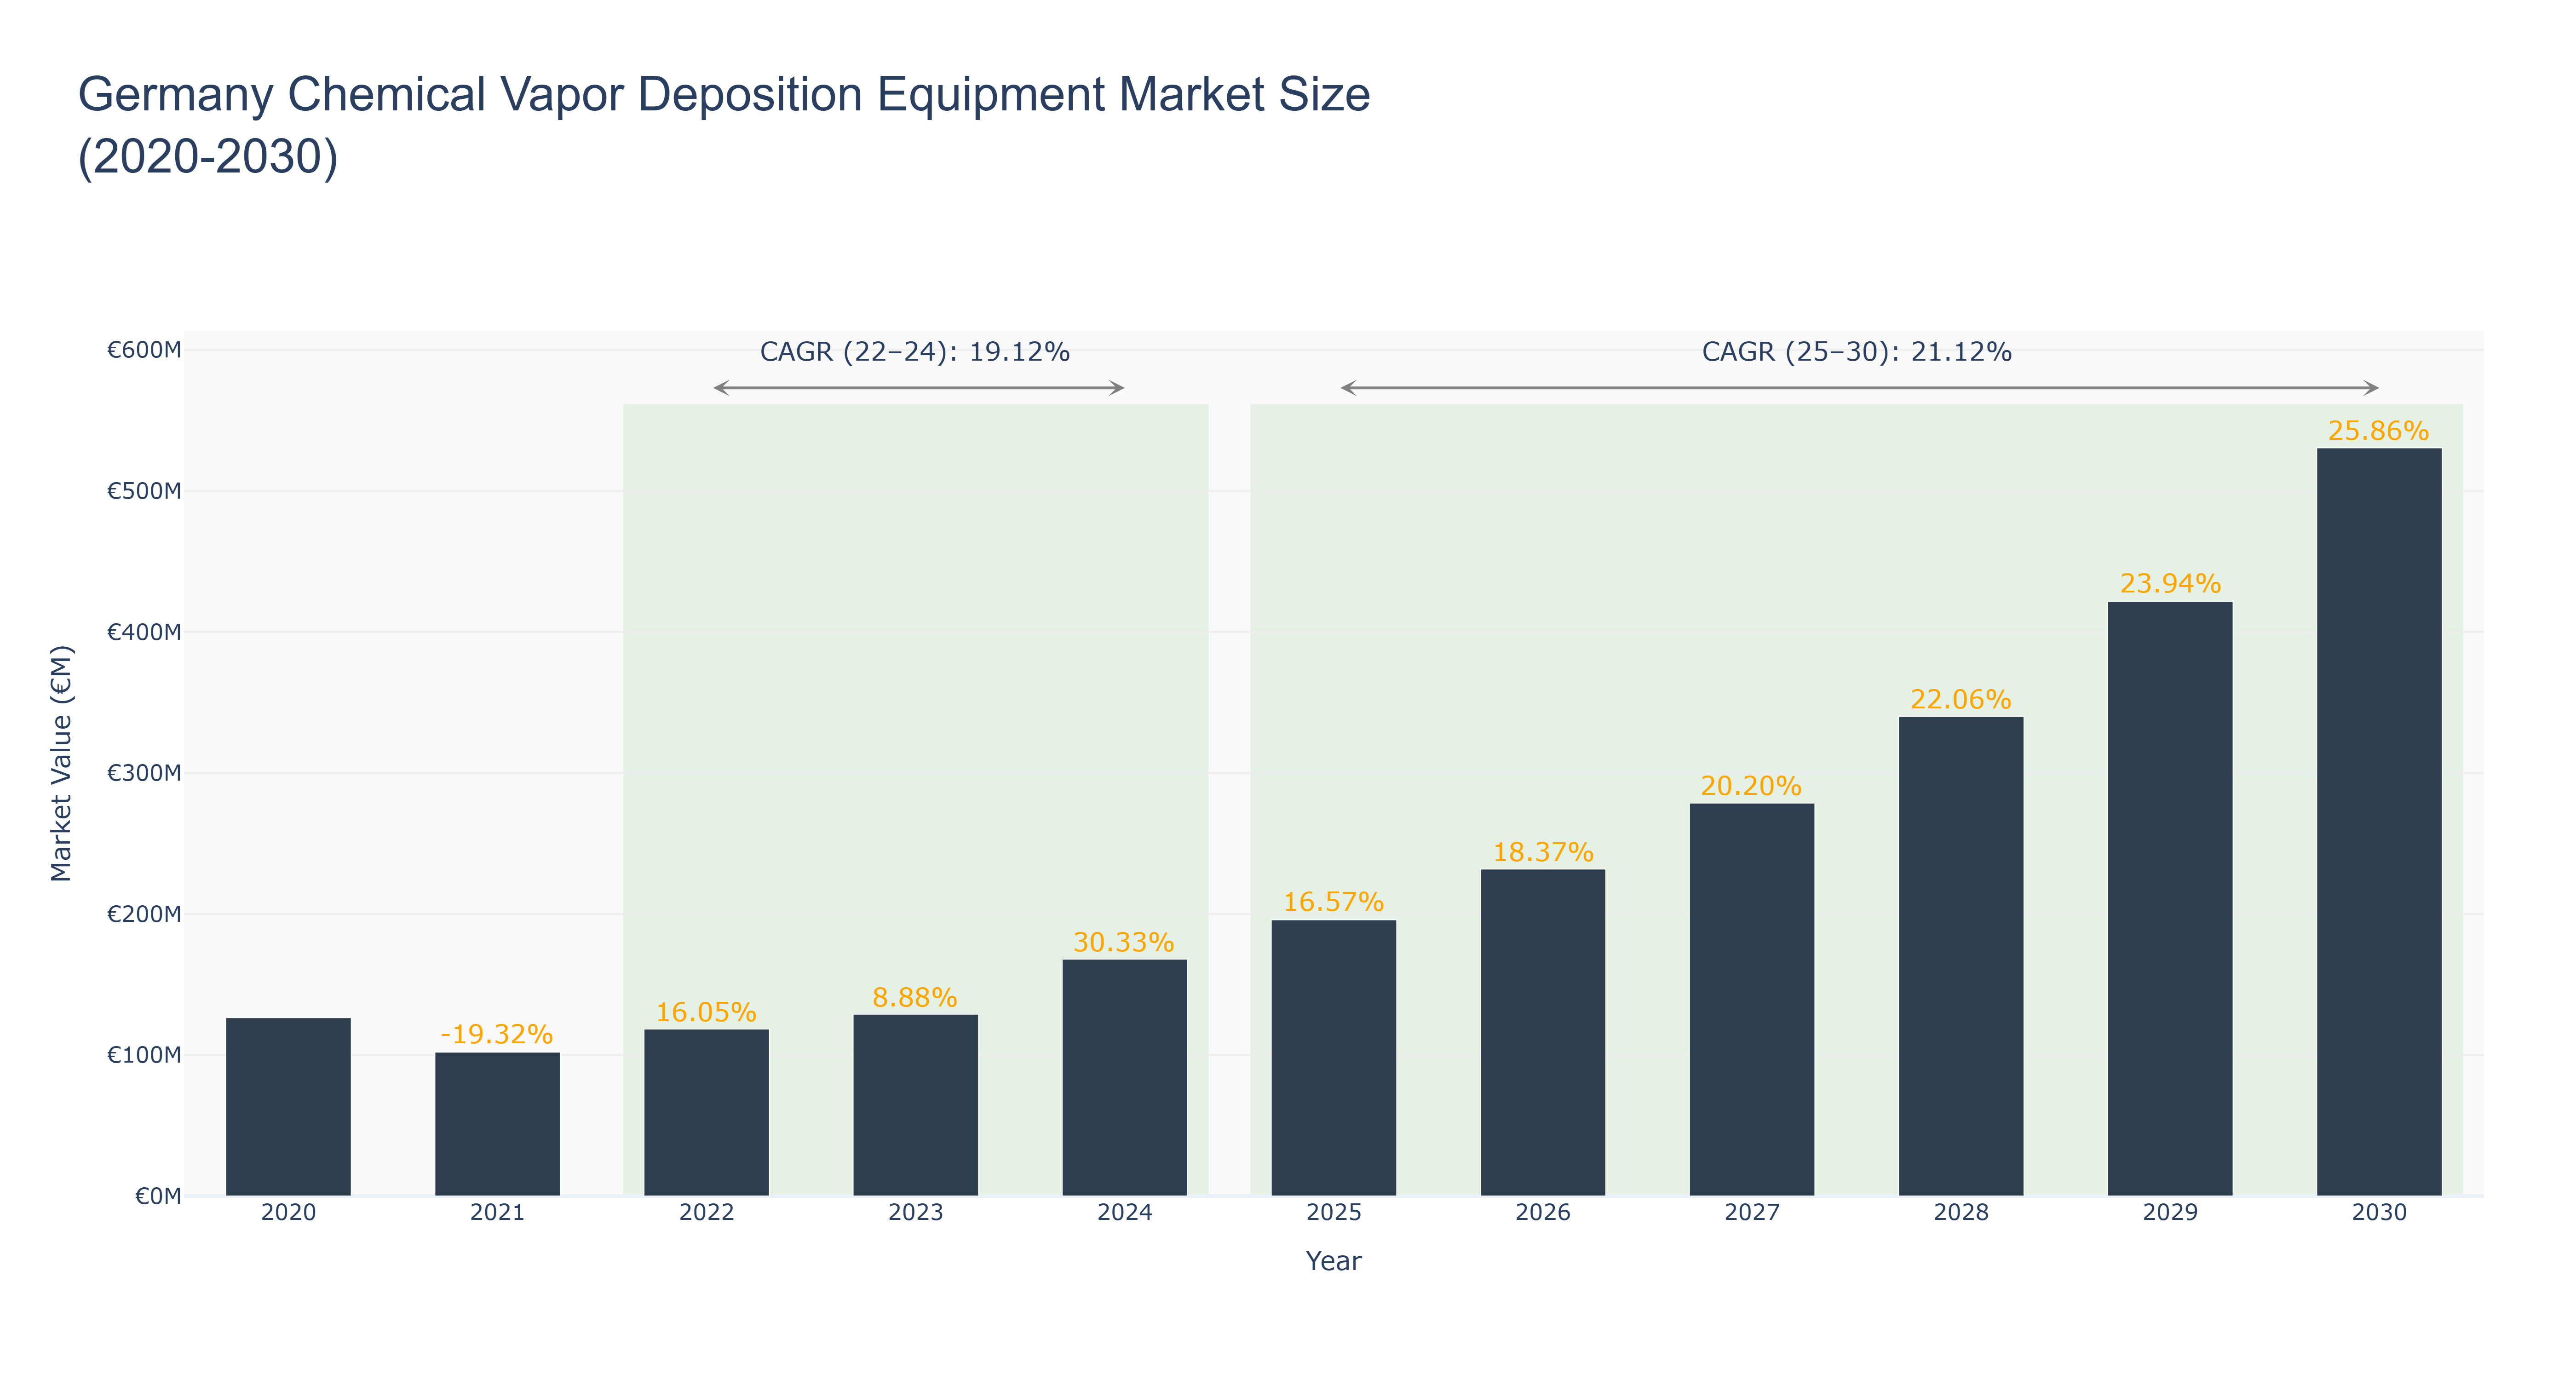Click the Market Value (€M) axis title
This screenshot has height=1380, width=2576.
[x=62, y=763]
